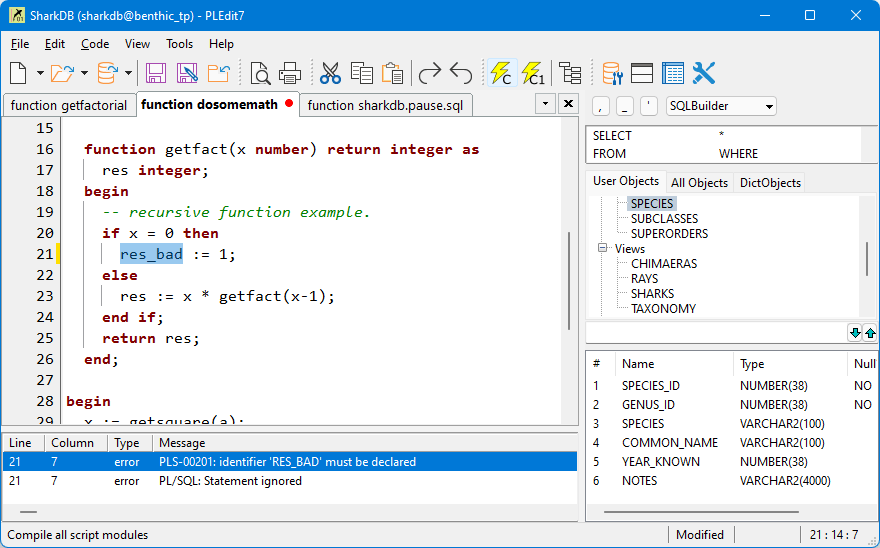Collapse the Views tree node

[603, 249]
